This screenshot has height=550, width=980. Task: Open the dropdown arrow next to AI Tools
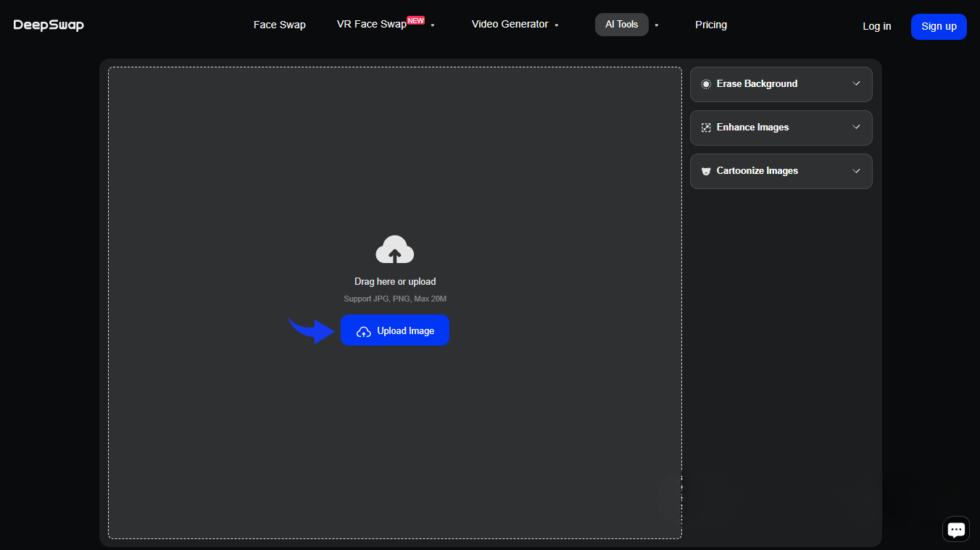point(657,26)
